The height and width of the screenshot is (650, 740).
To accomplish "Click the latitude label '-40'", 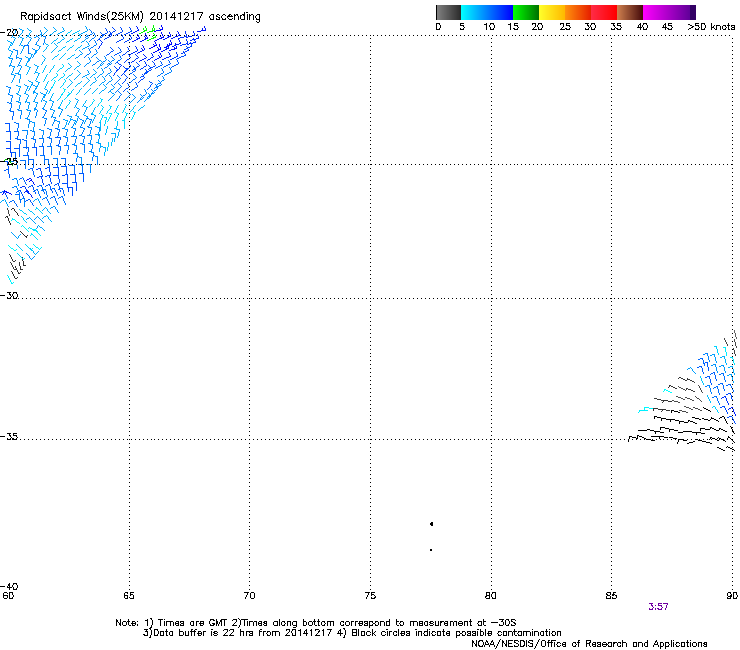I will point(9,586).
